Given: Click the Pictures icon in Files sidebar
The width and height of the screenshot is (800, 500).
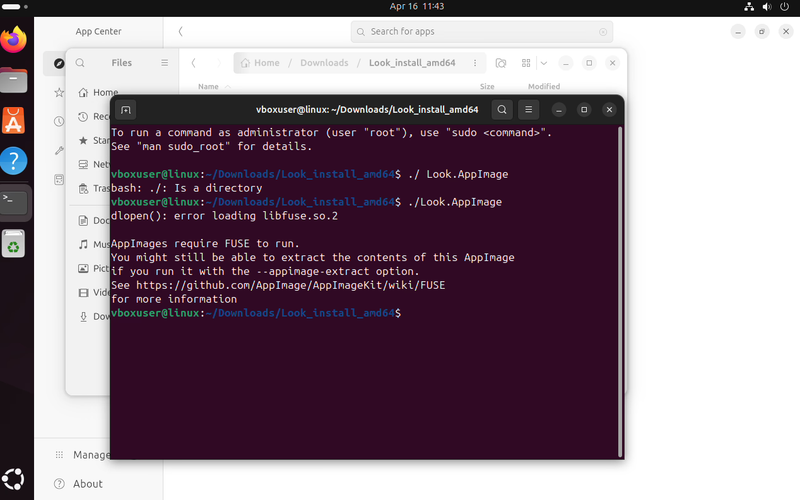Looking at the screenshot, I should [83, 268].
